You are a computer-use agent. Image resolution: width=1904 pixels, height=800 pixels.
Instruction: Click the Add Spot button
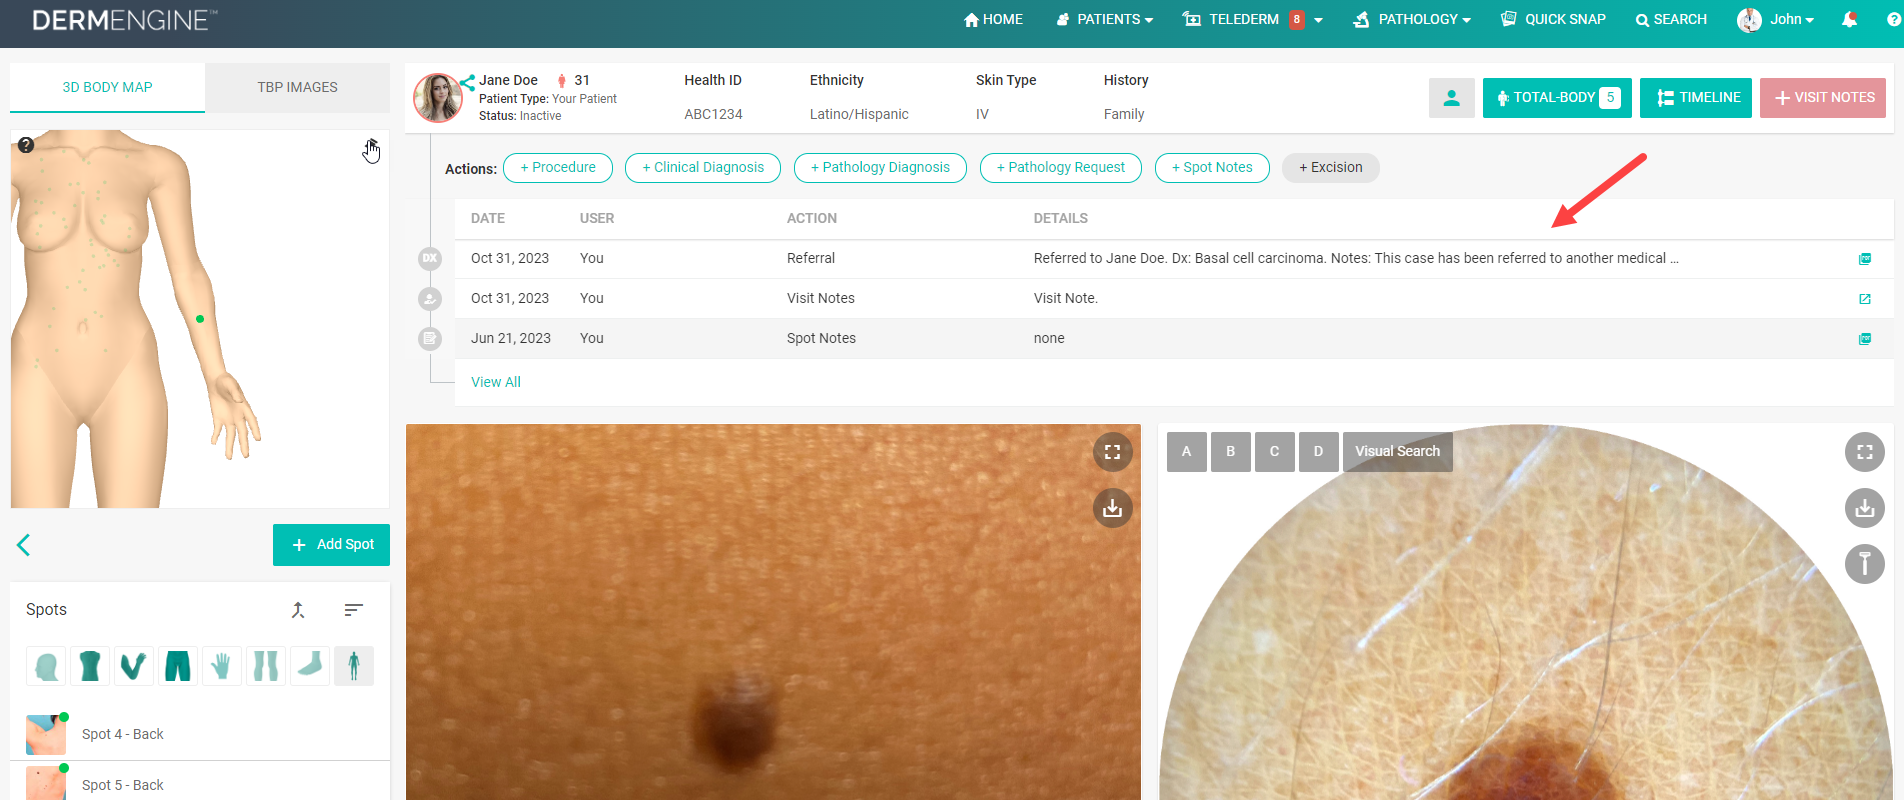tap(331, 545)
